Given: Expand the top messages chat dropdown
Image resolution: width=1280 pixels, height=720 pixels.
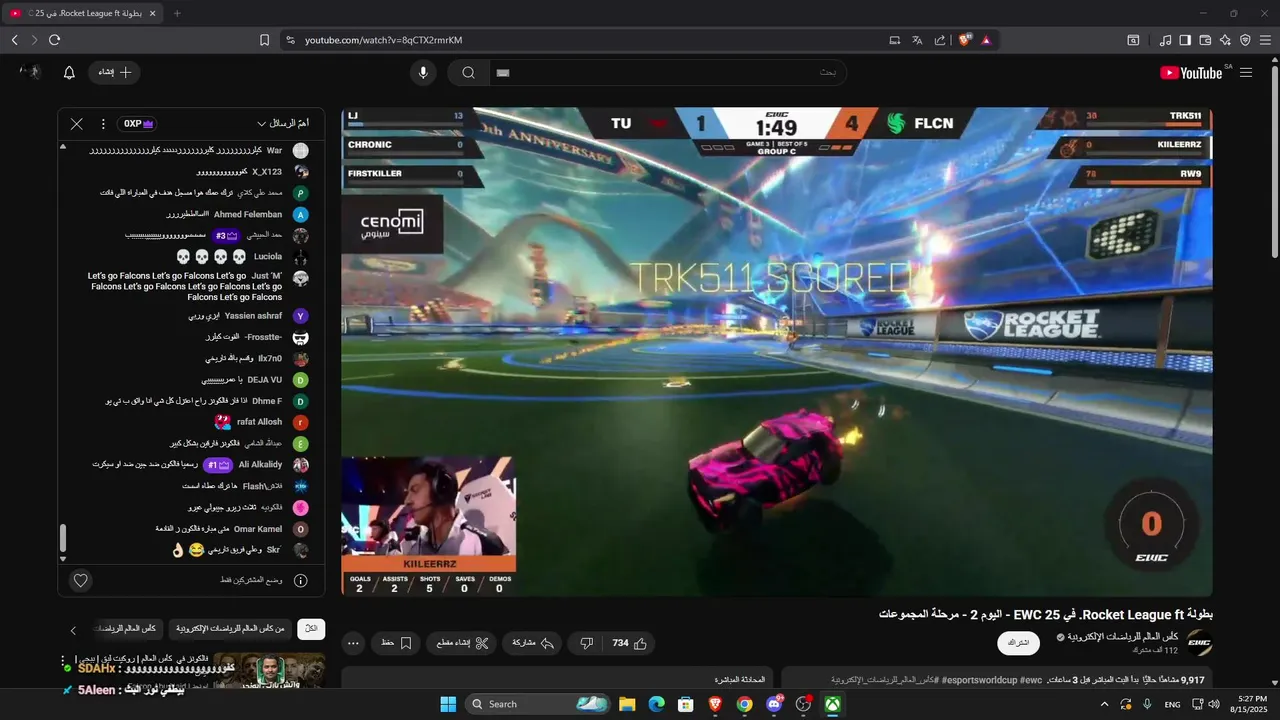Looking at the screenshot, I should tap(283, 124).
